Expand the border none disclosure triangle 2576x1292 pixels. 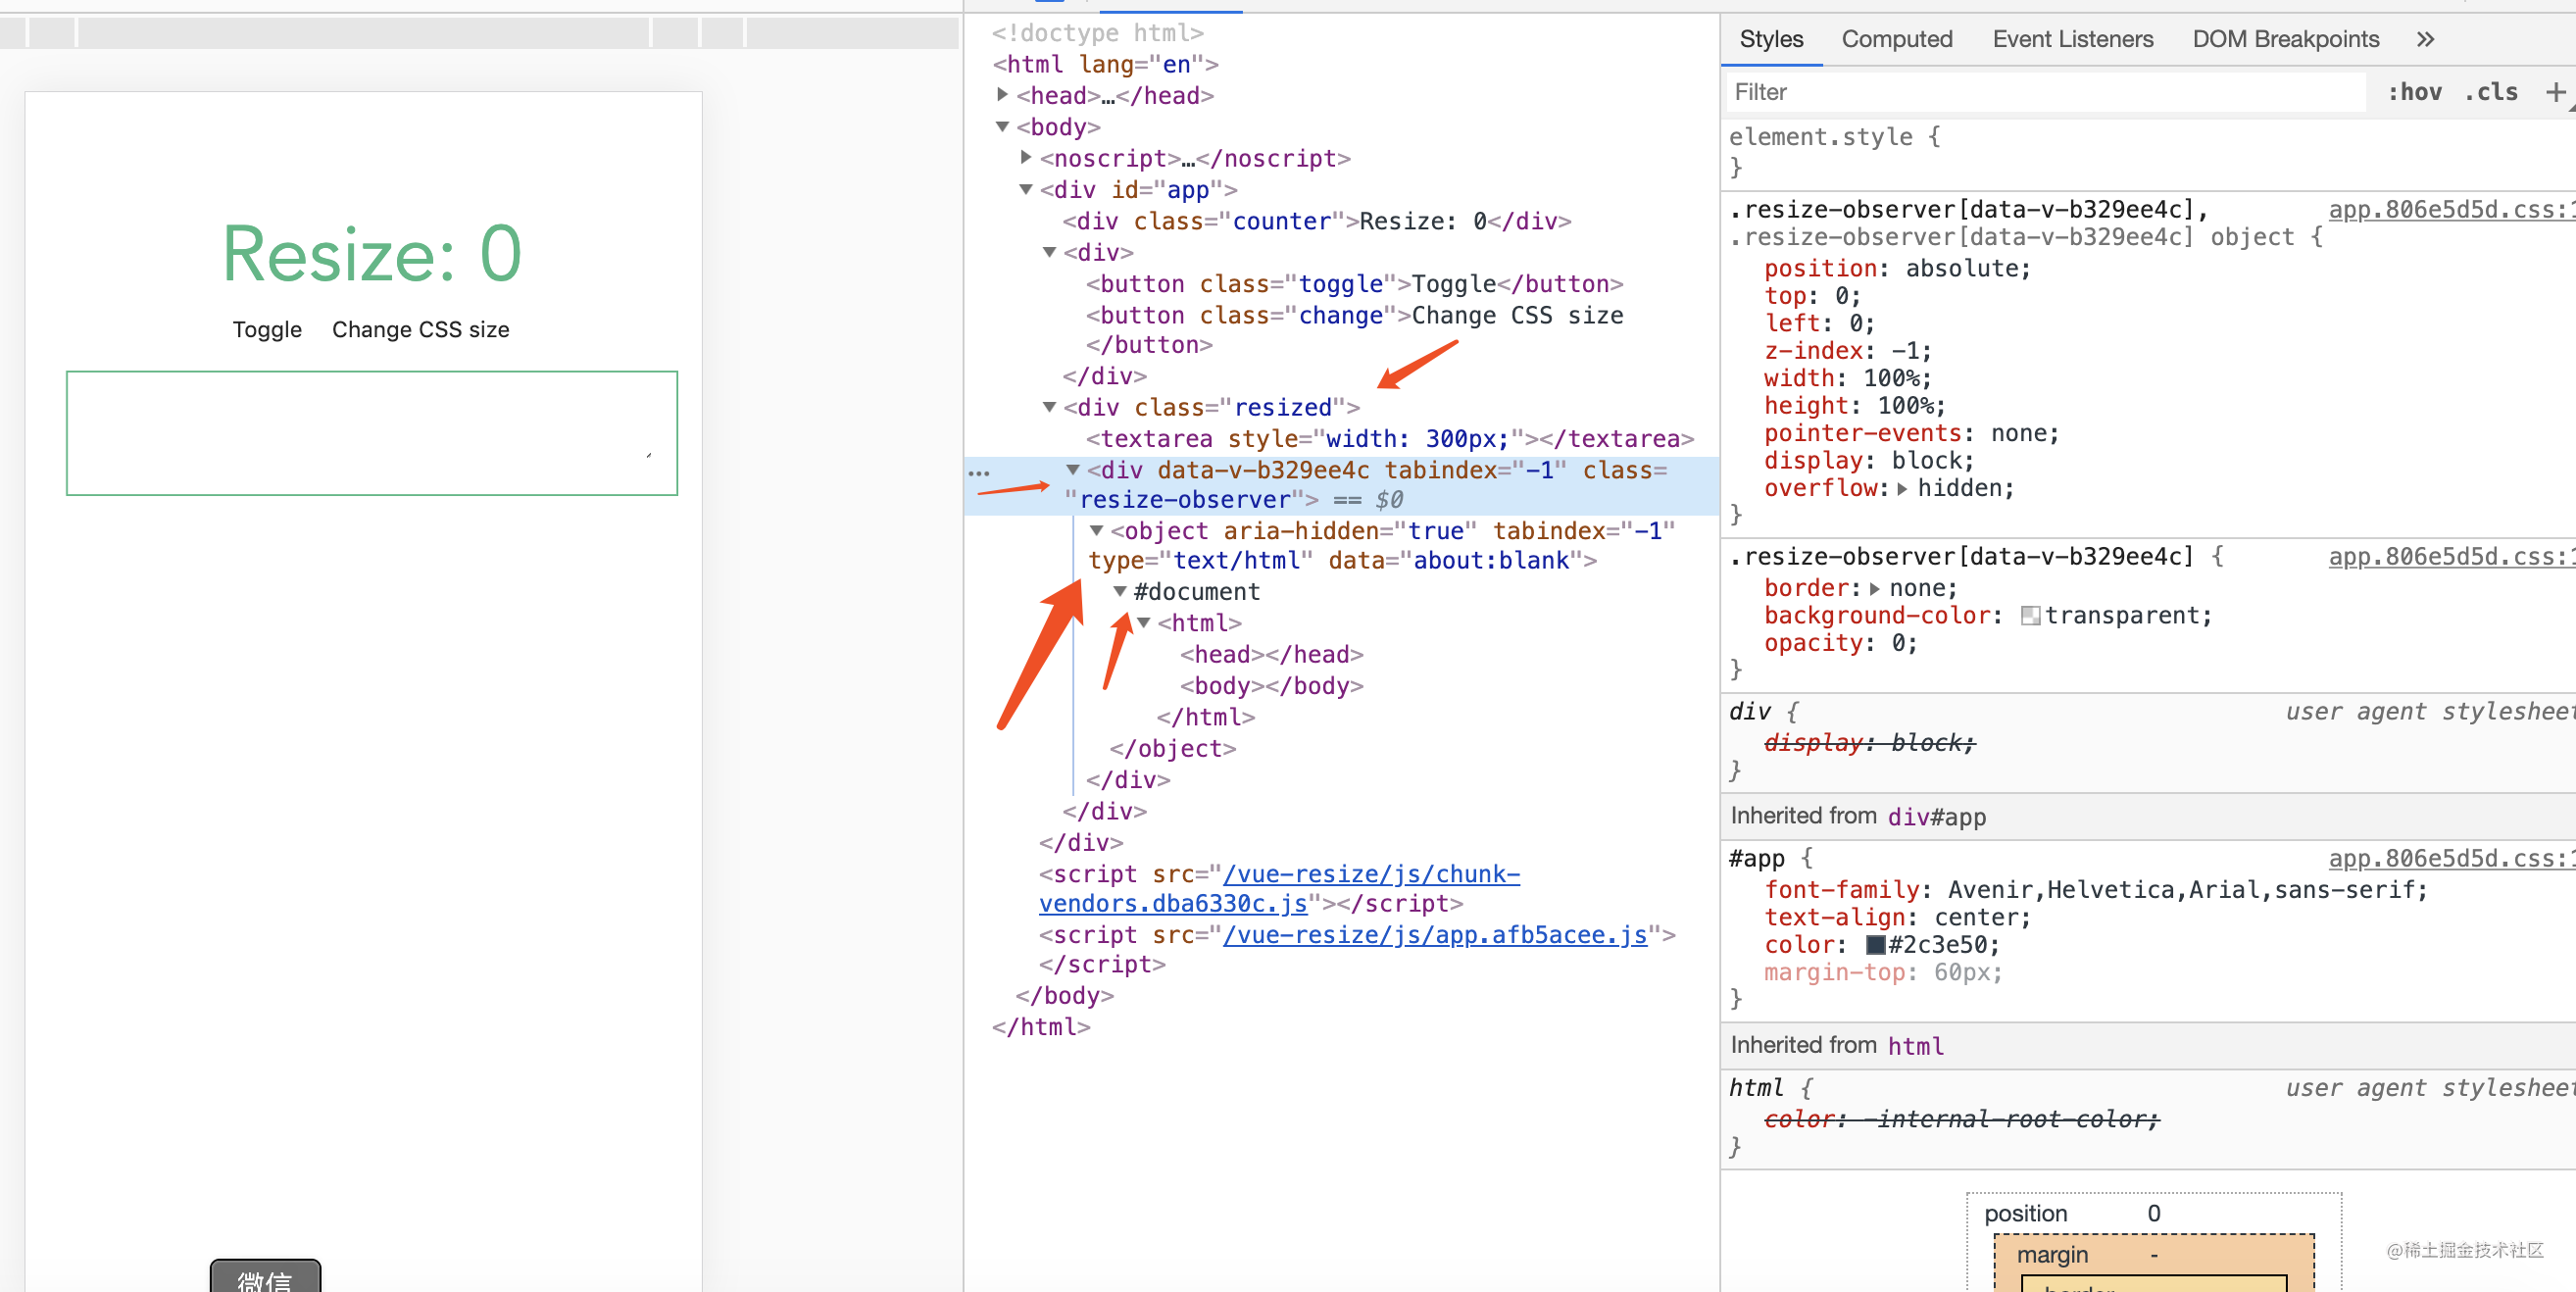tap(1876, 588)
